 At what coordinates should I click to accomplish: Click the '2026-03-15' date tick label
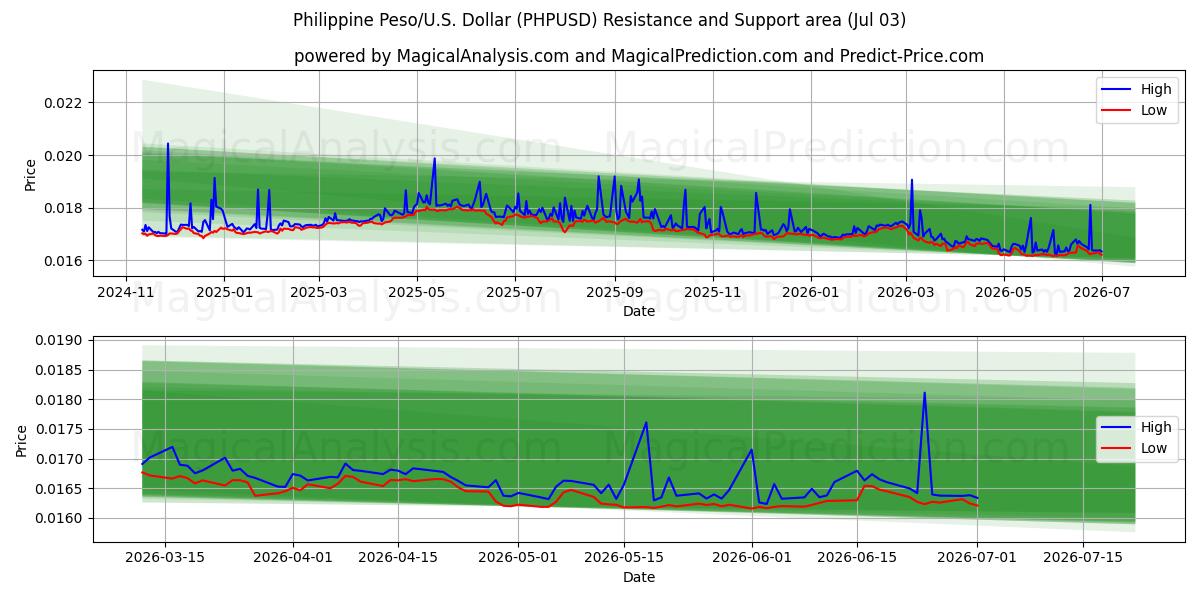tap(165, 557)
